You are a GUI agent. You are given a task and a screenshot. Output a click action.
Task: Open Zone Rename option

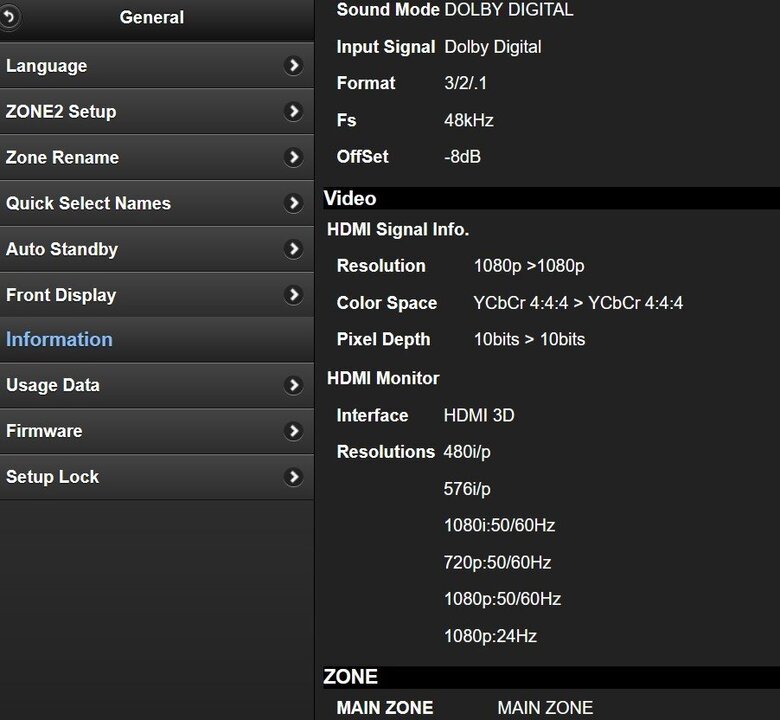(157, 157)
